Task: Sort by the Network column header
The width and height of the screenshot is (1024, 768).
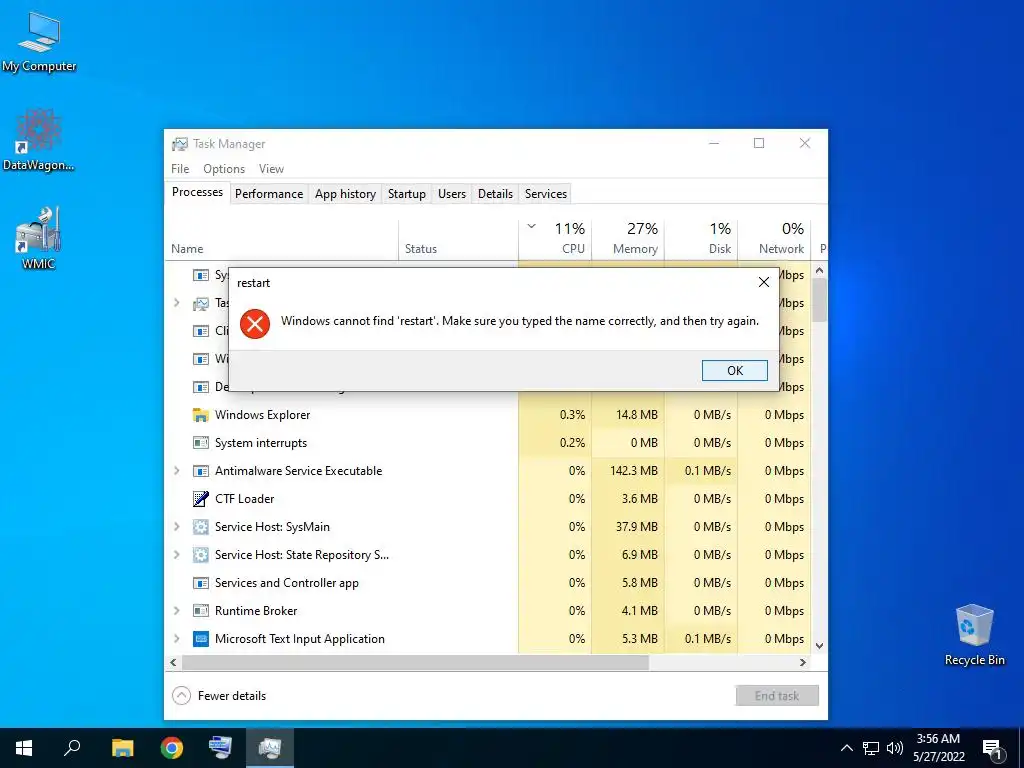Action: coord(775,239)
